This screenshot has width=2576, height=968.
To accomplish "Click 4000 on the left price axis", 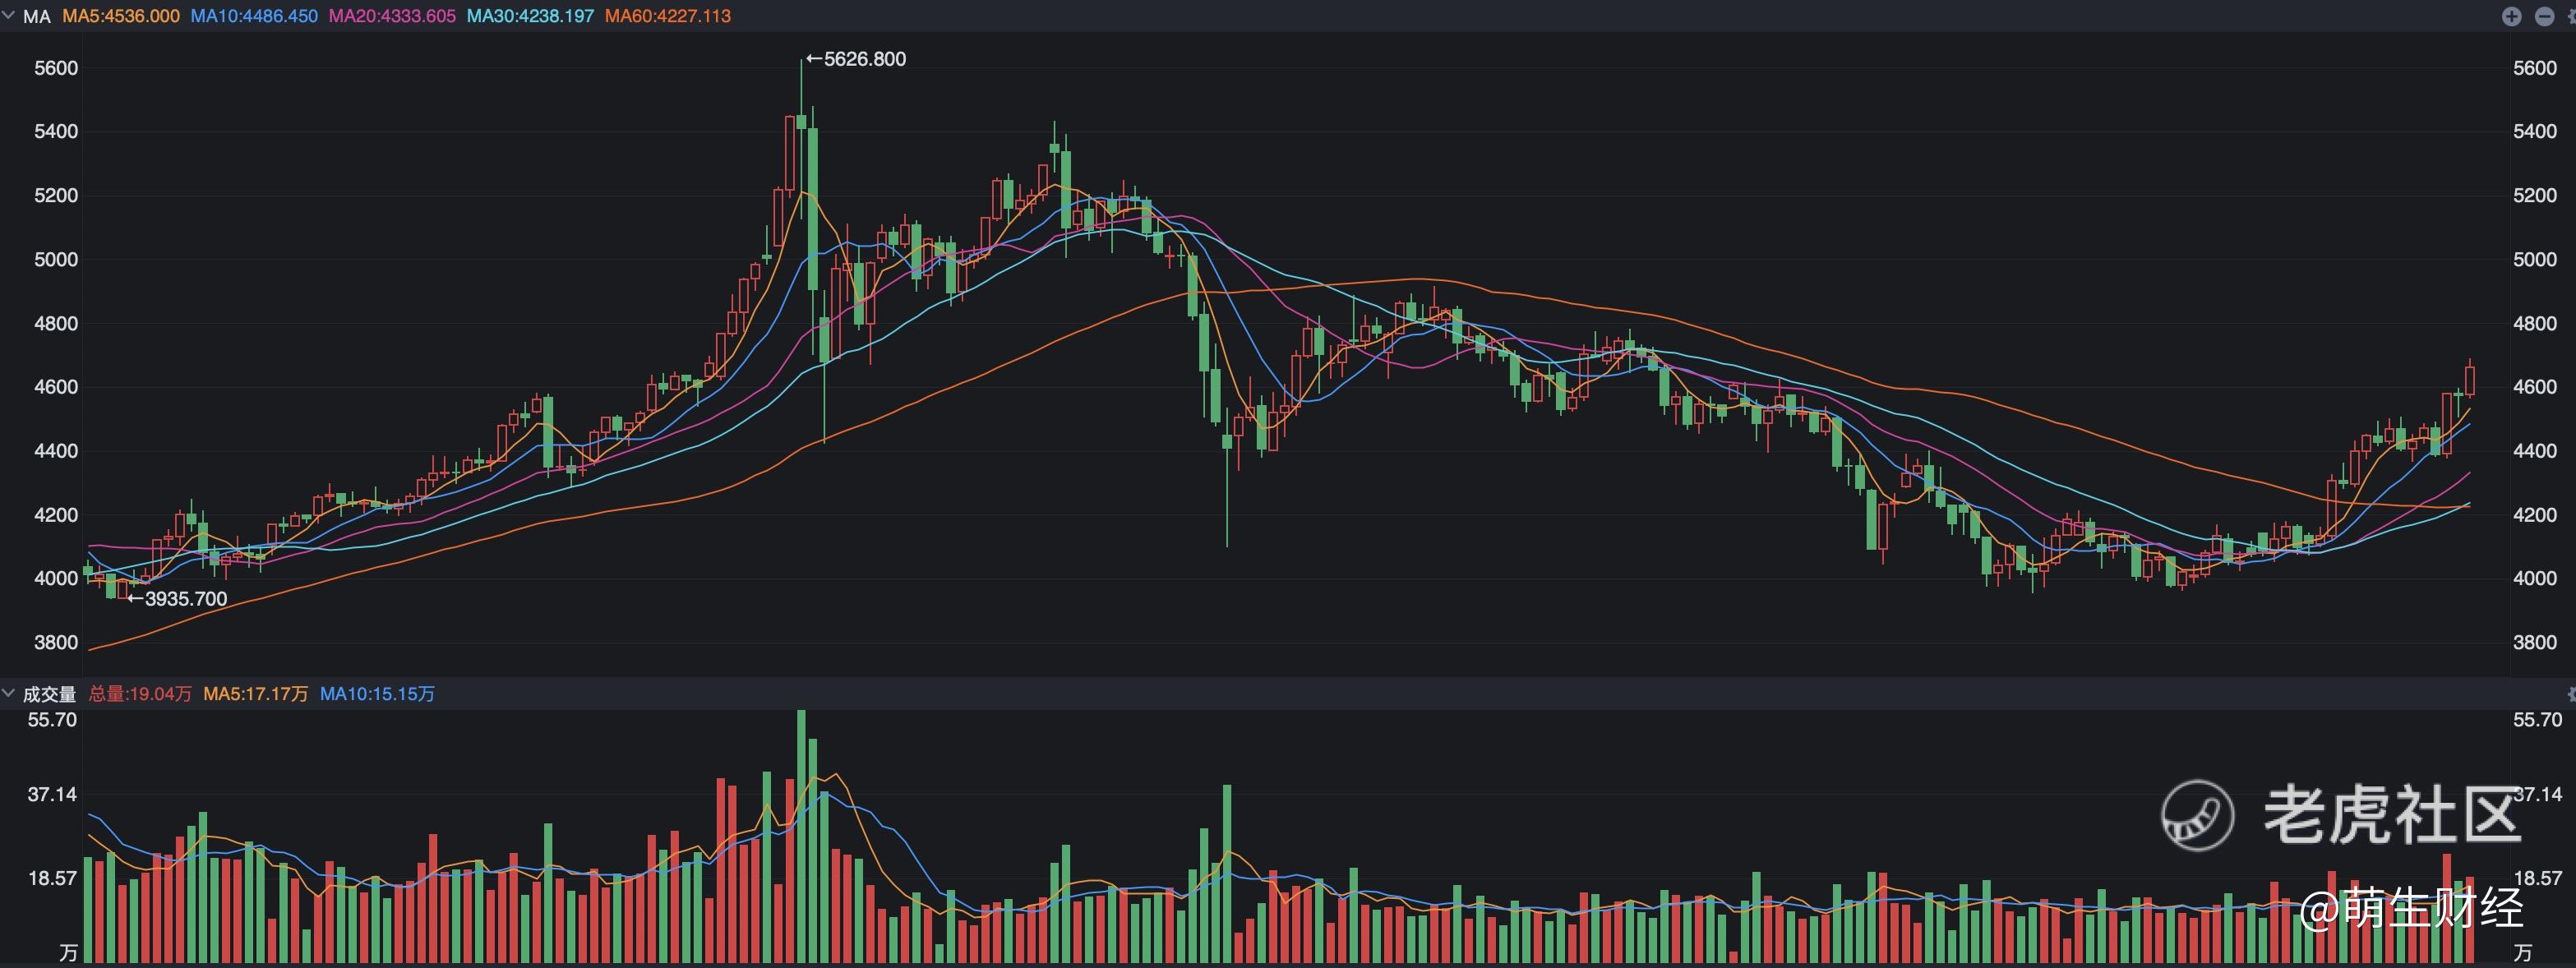I will (56, 579).
